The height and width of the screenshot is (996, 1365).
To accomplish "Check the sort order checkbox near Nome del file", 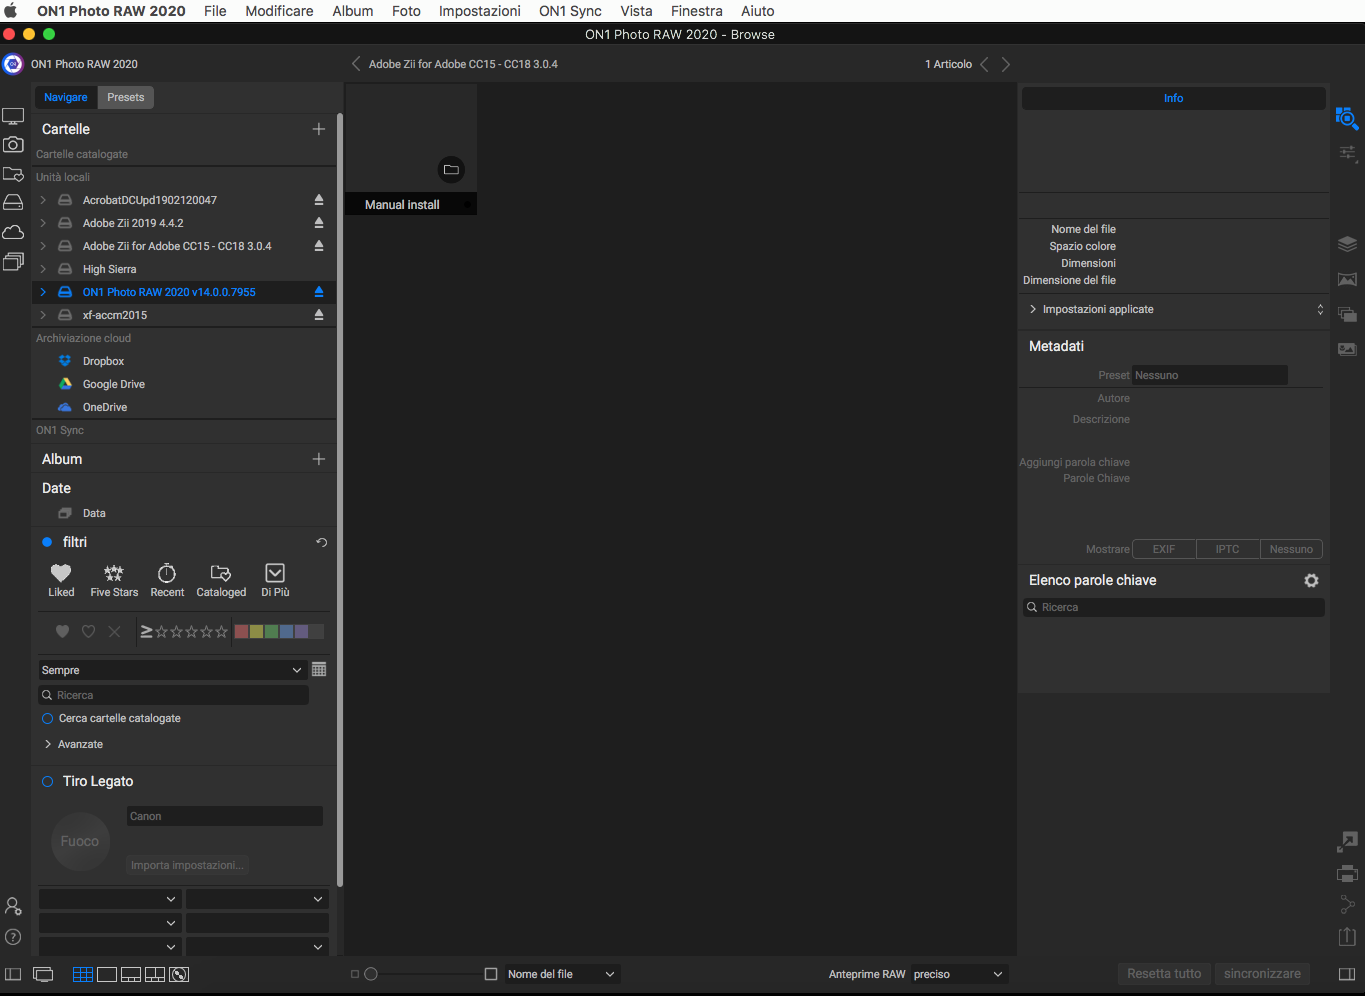I will pyautogui.click(x=491, y=974).
